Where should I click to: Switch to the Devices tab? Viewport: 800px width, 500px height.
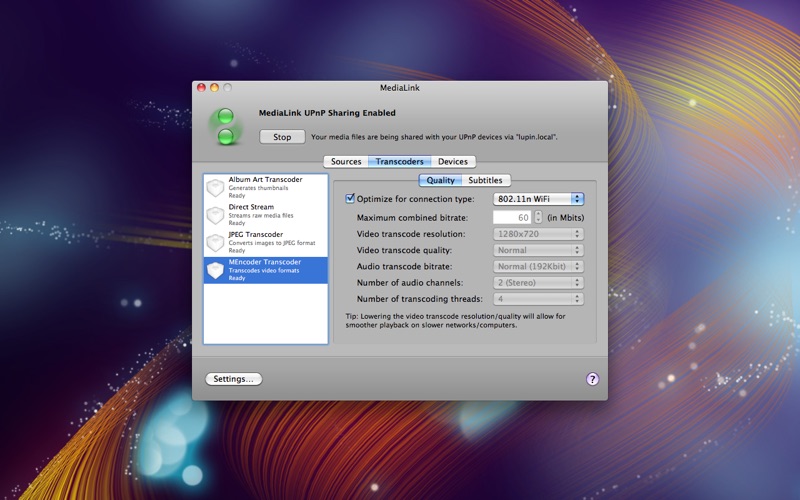click(452, 161)
